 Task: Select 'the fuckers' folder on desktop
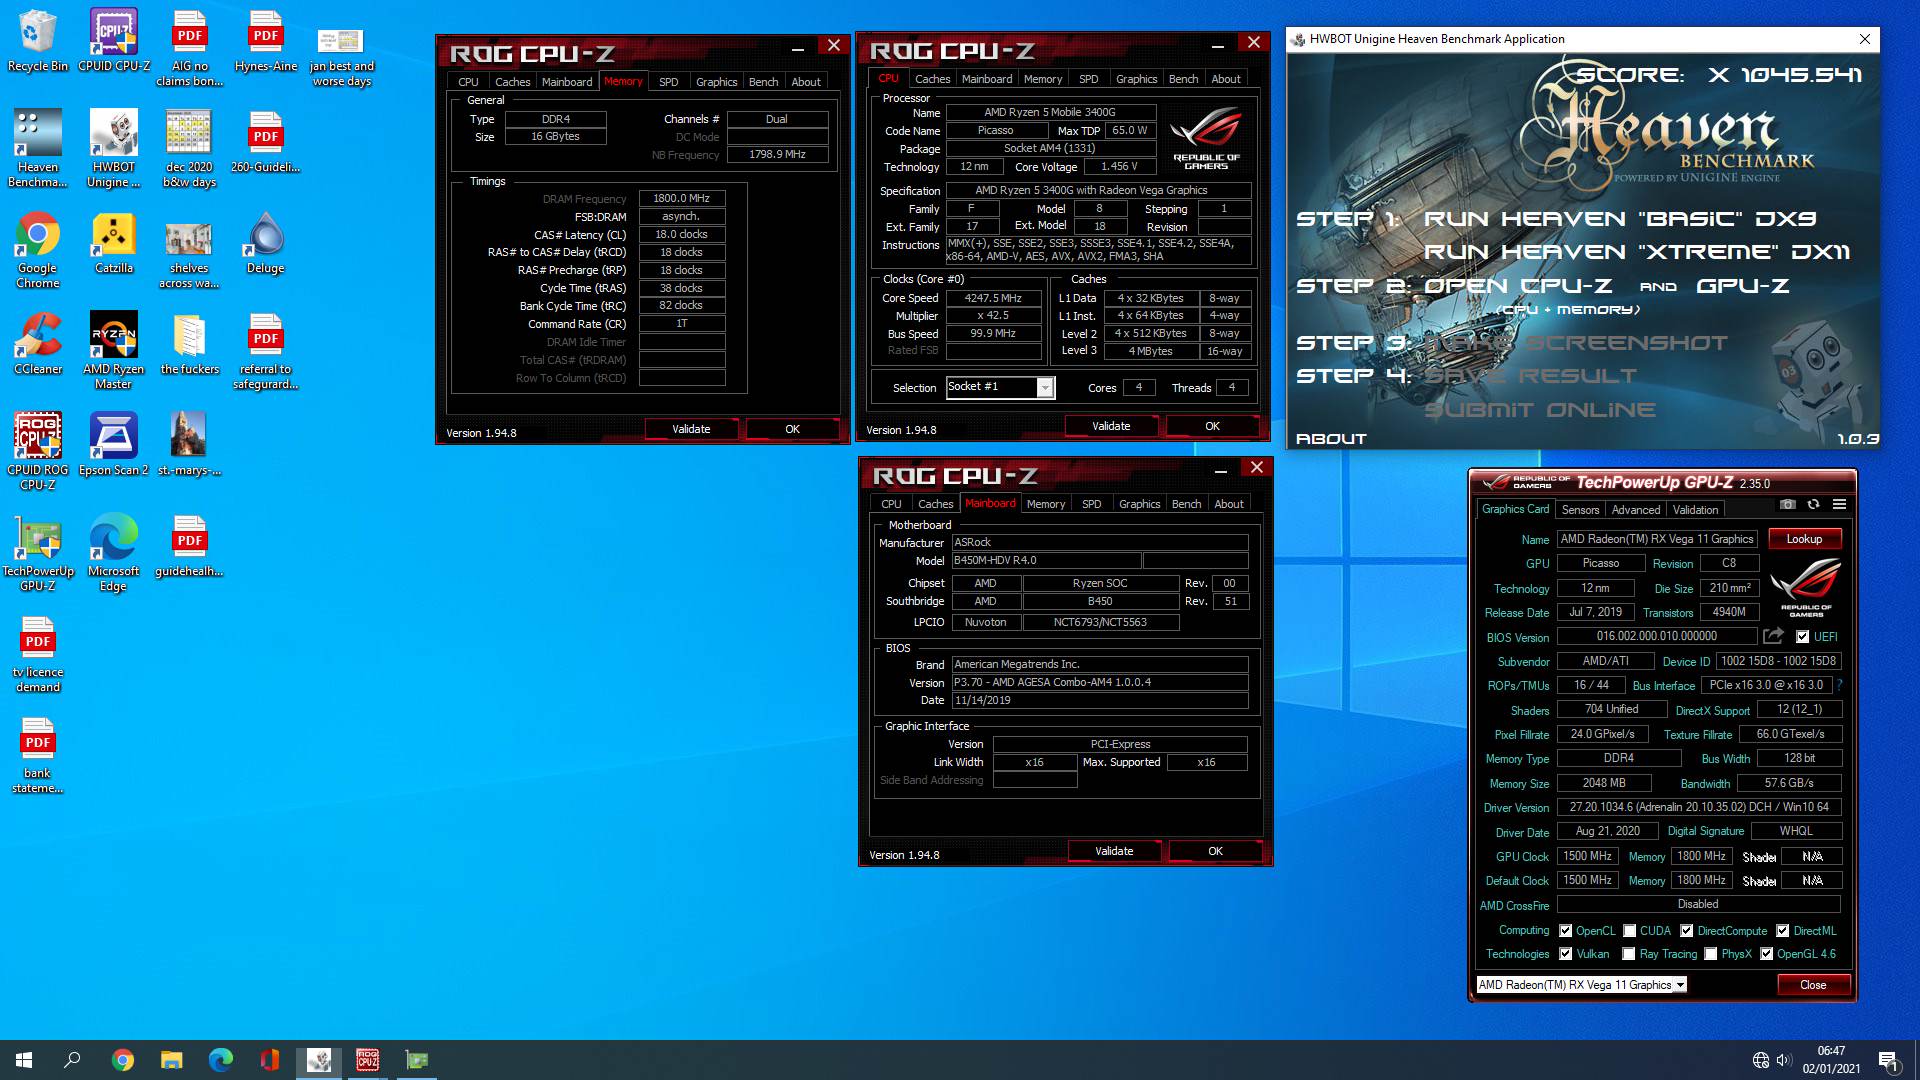click(189, 344)
